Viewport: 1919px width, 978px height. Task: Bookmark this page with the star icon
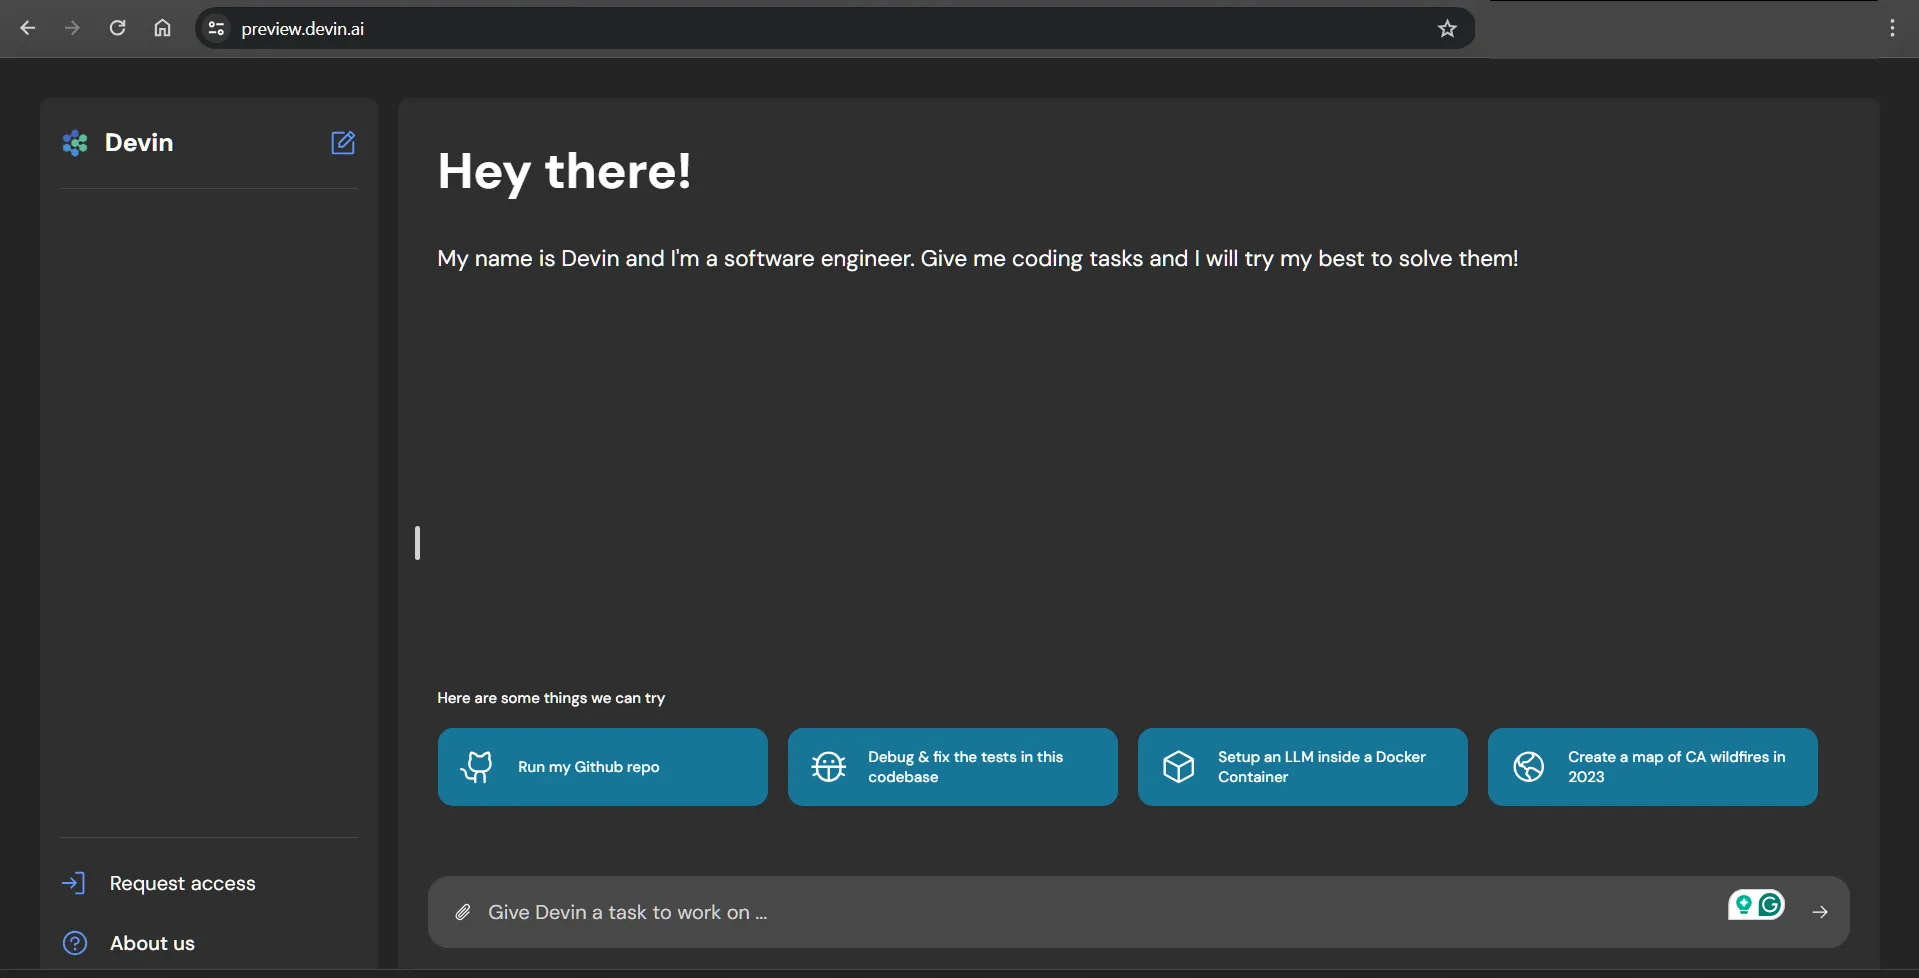(x=1447, y=29)
